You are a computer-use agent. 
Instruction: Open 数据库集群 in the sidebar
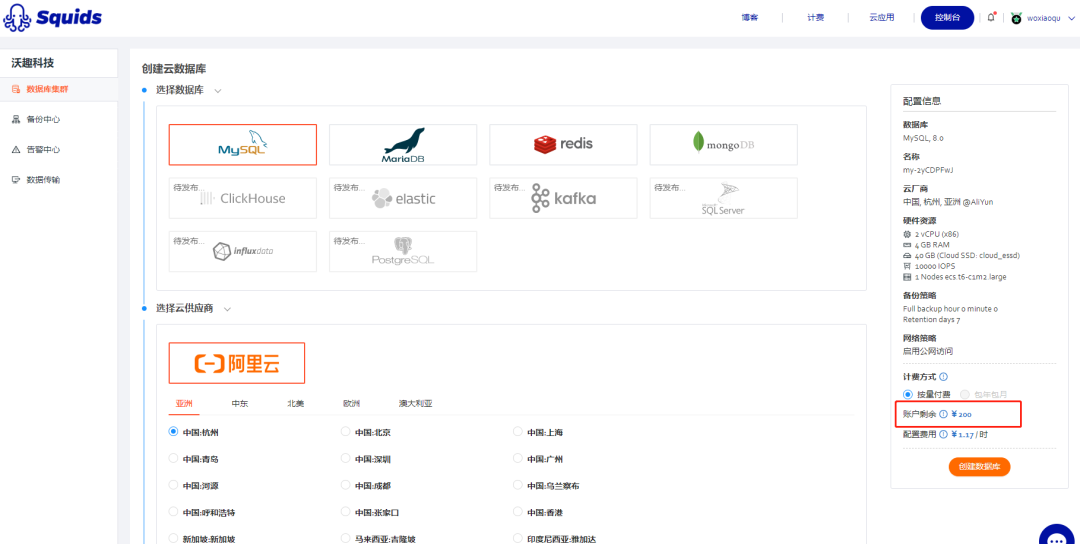[x=59, y=90]
